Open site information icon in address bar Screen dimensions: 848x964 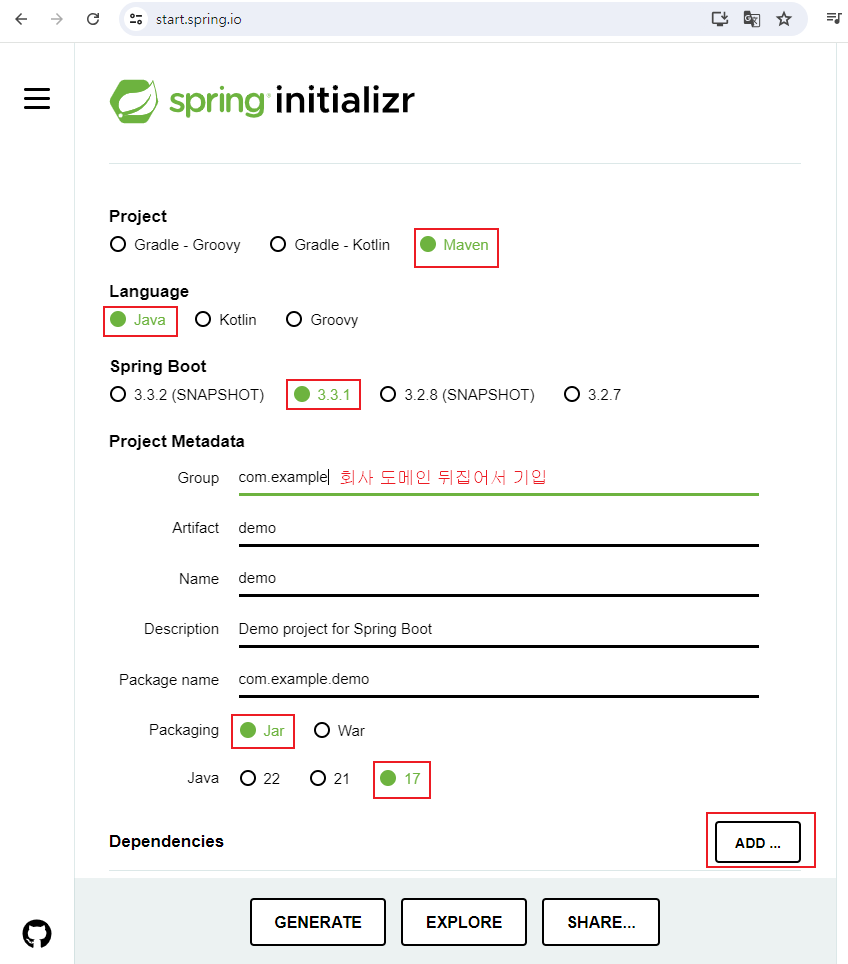tap(136, 19)
